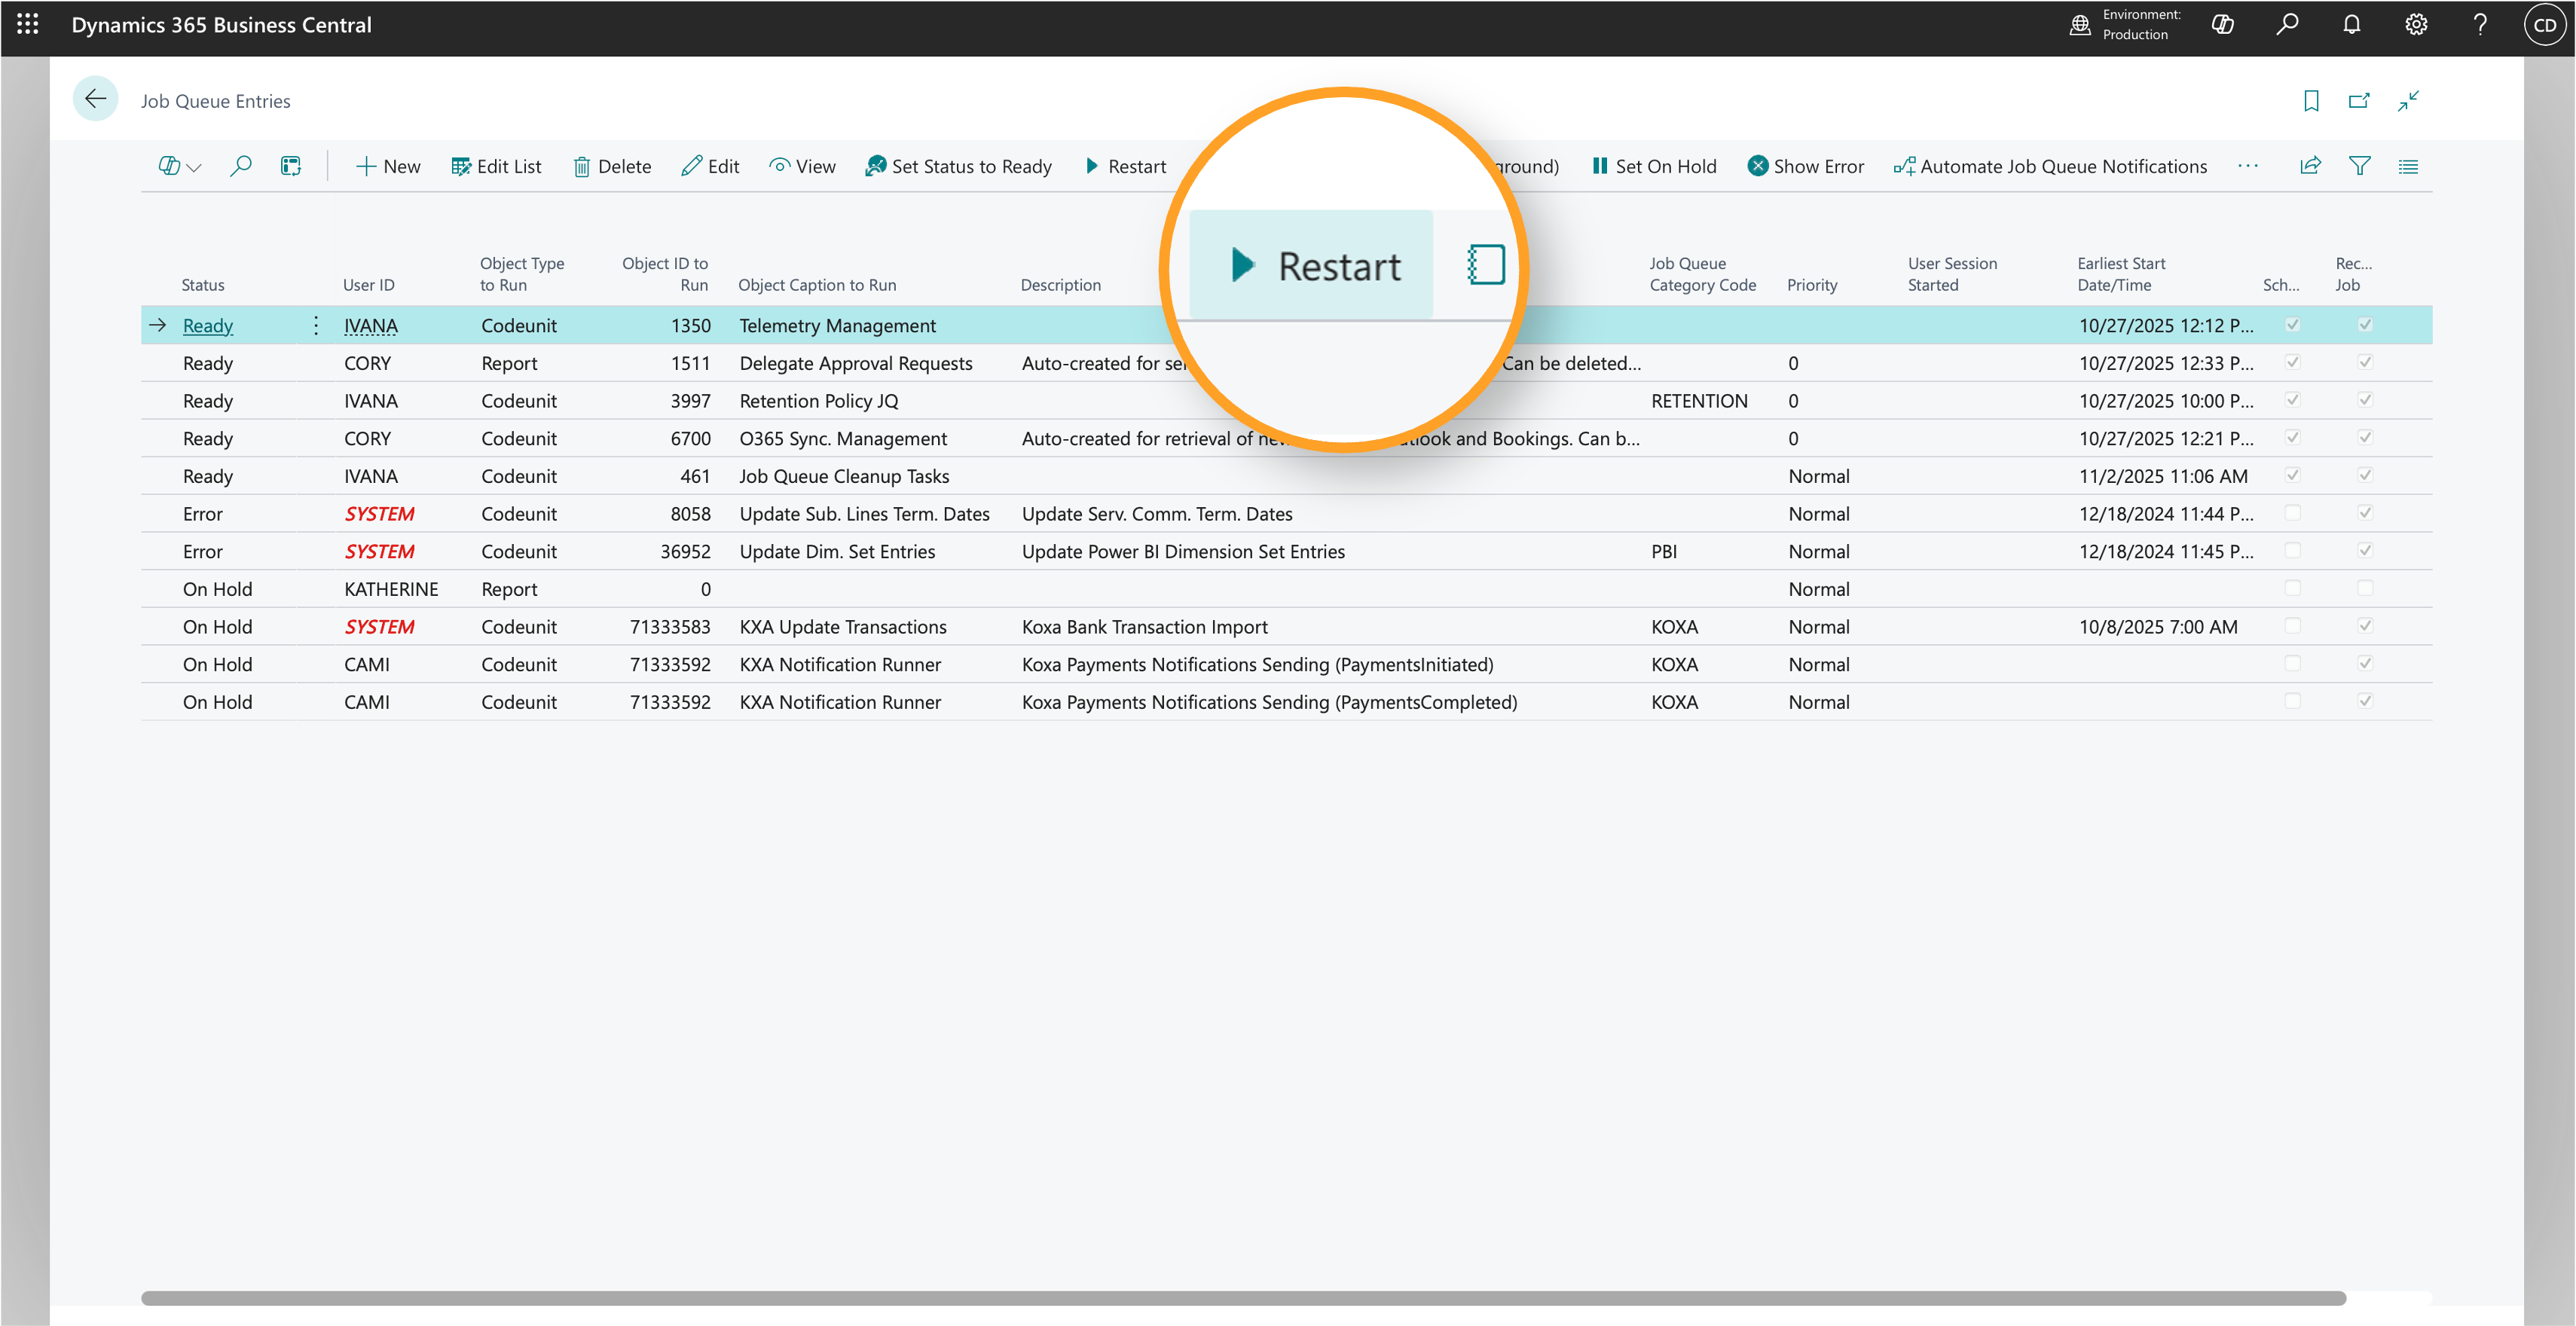This screenshot has height=1326, width=2576.
Task: Click New in action bar
Action: tap(388, 166)
